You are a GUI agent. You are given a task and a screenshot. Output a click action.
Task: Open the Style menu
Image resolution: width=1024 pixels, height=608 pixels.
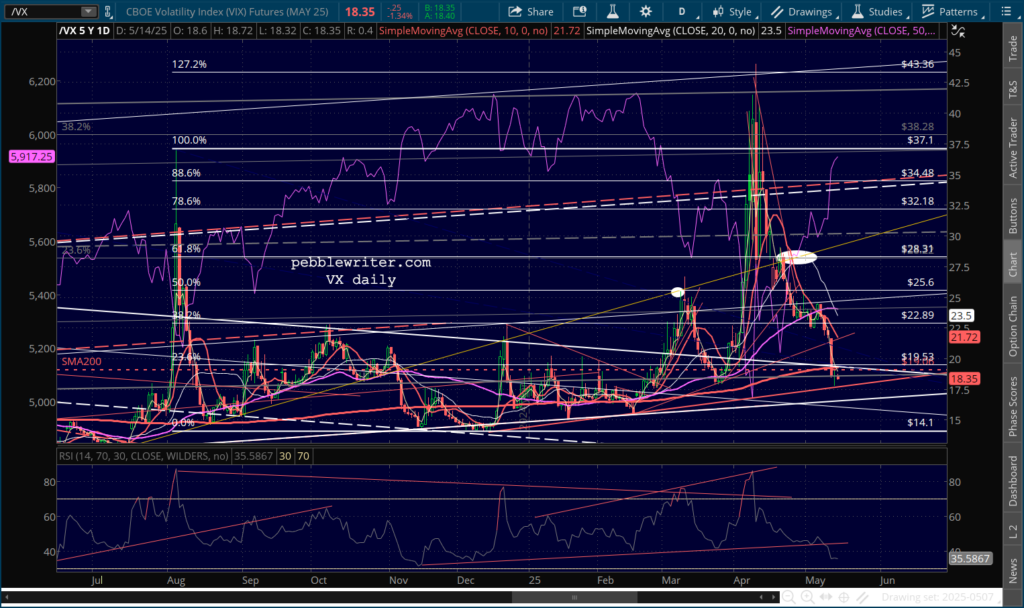732,12
